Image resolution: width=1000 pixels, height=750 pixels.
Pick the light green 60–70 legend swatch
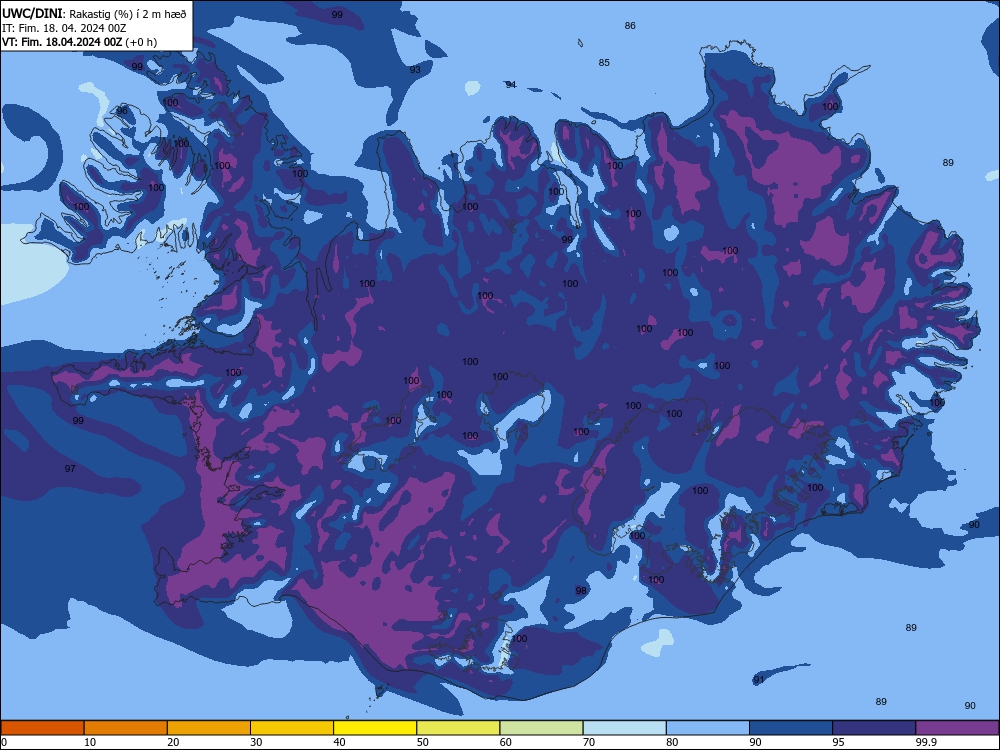point(541,728)
